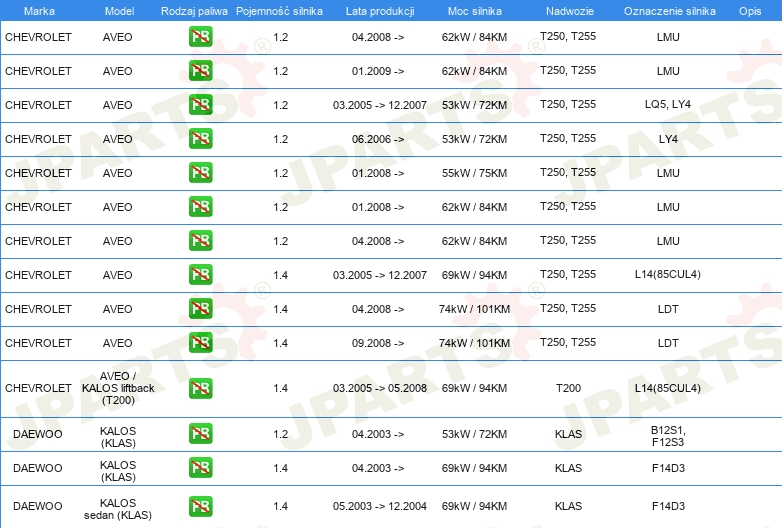Click the Moc silnika column header
The image size is (782, 528).
click(x=474, y=11)
